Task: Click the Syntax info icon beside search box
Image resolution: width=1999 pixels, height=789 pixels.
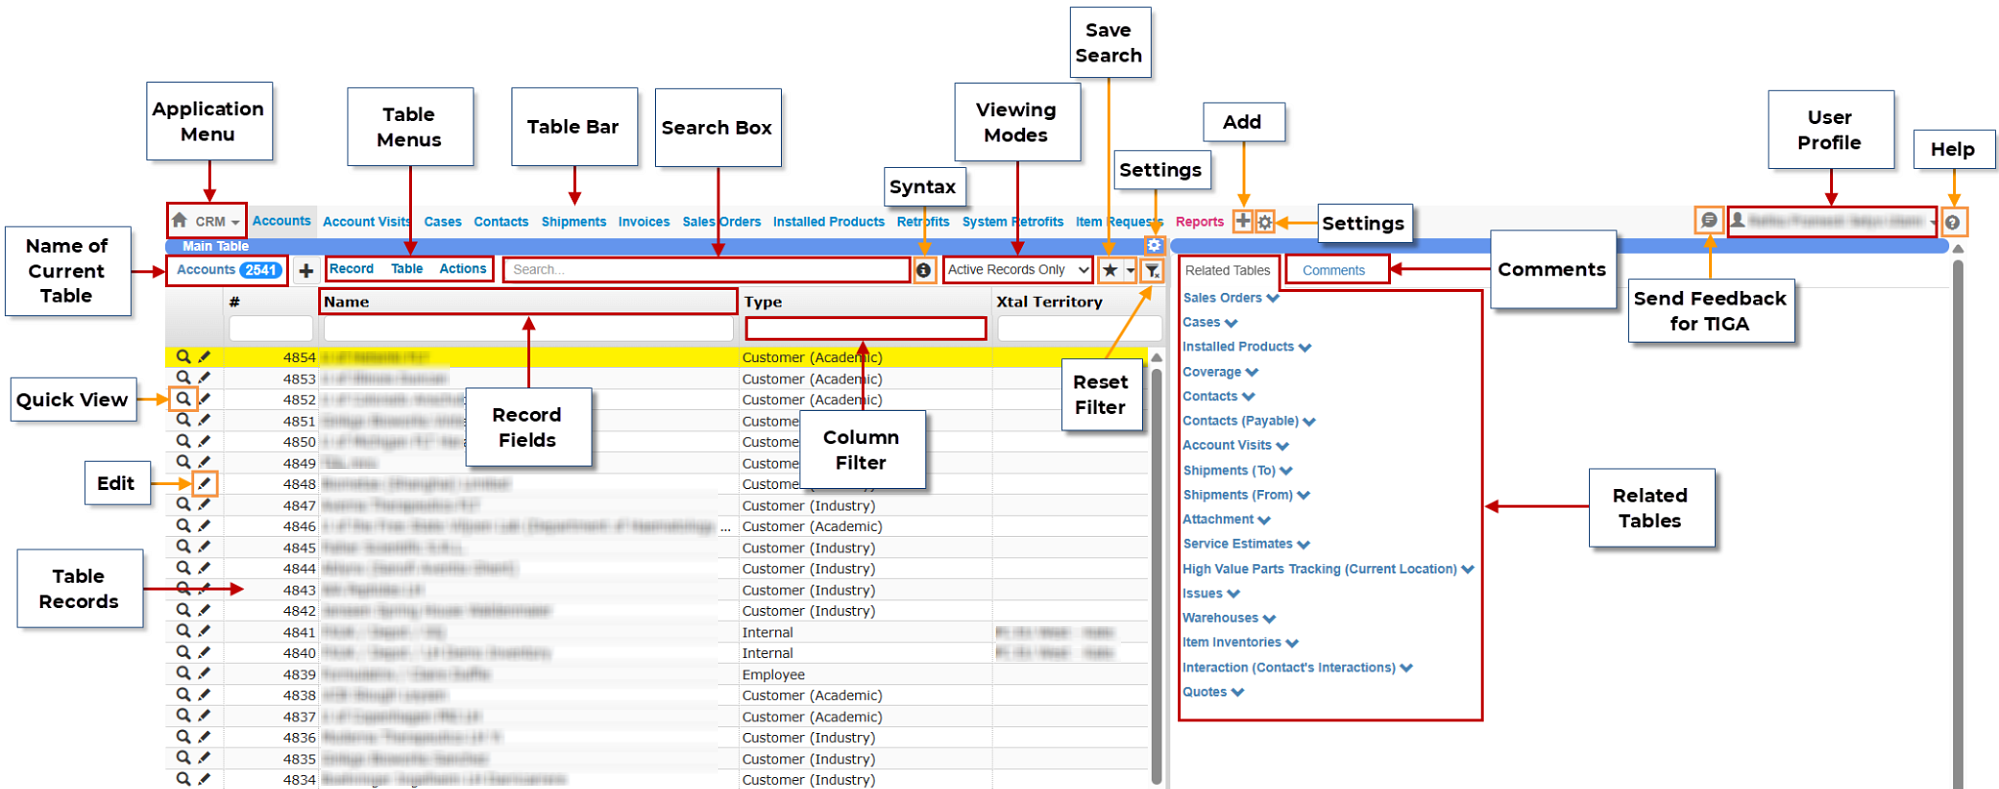Action: (x=923, y=270)
